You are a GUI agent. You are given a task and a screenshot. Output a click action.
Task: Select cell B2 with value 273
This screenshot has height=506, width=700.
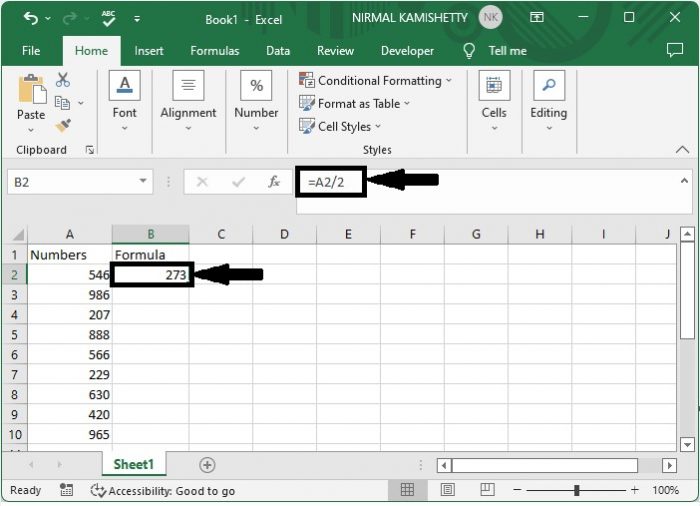tap(151, 275)
